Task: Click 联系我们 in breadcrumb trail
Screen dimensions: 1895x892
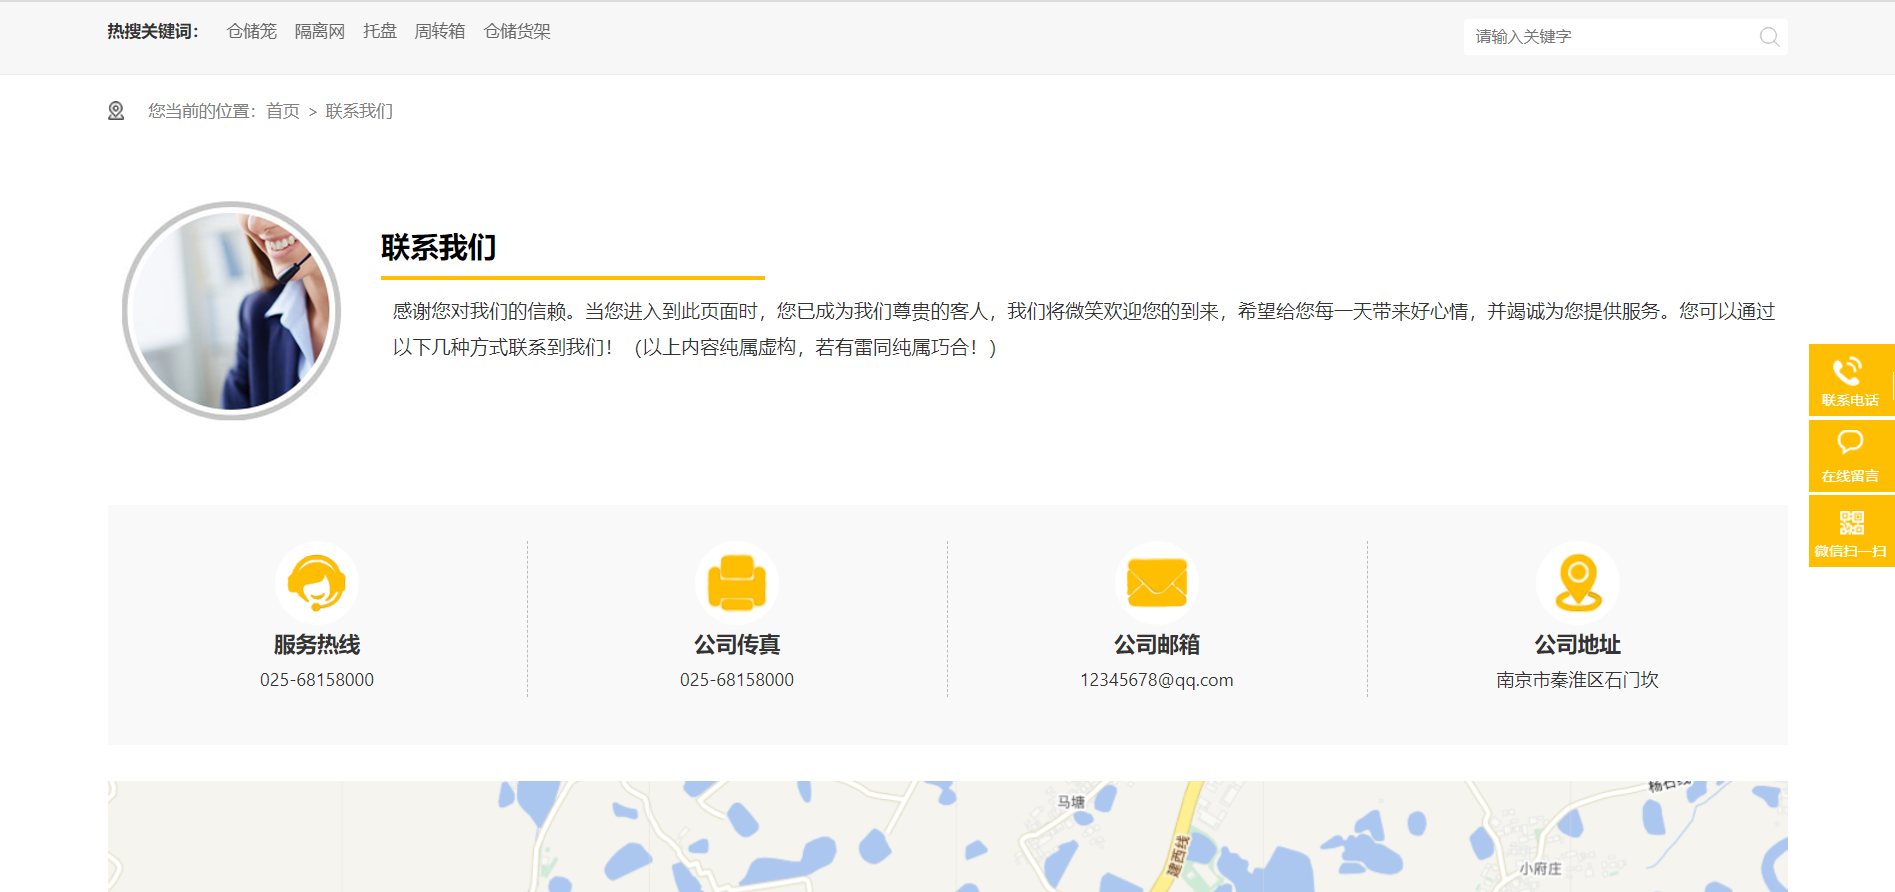Action: click(359, 111)
